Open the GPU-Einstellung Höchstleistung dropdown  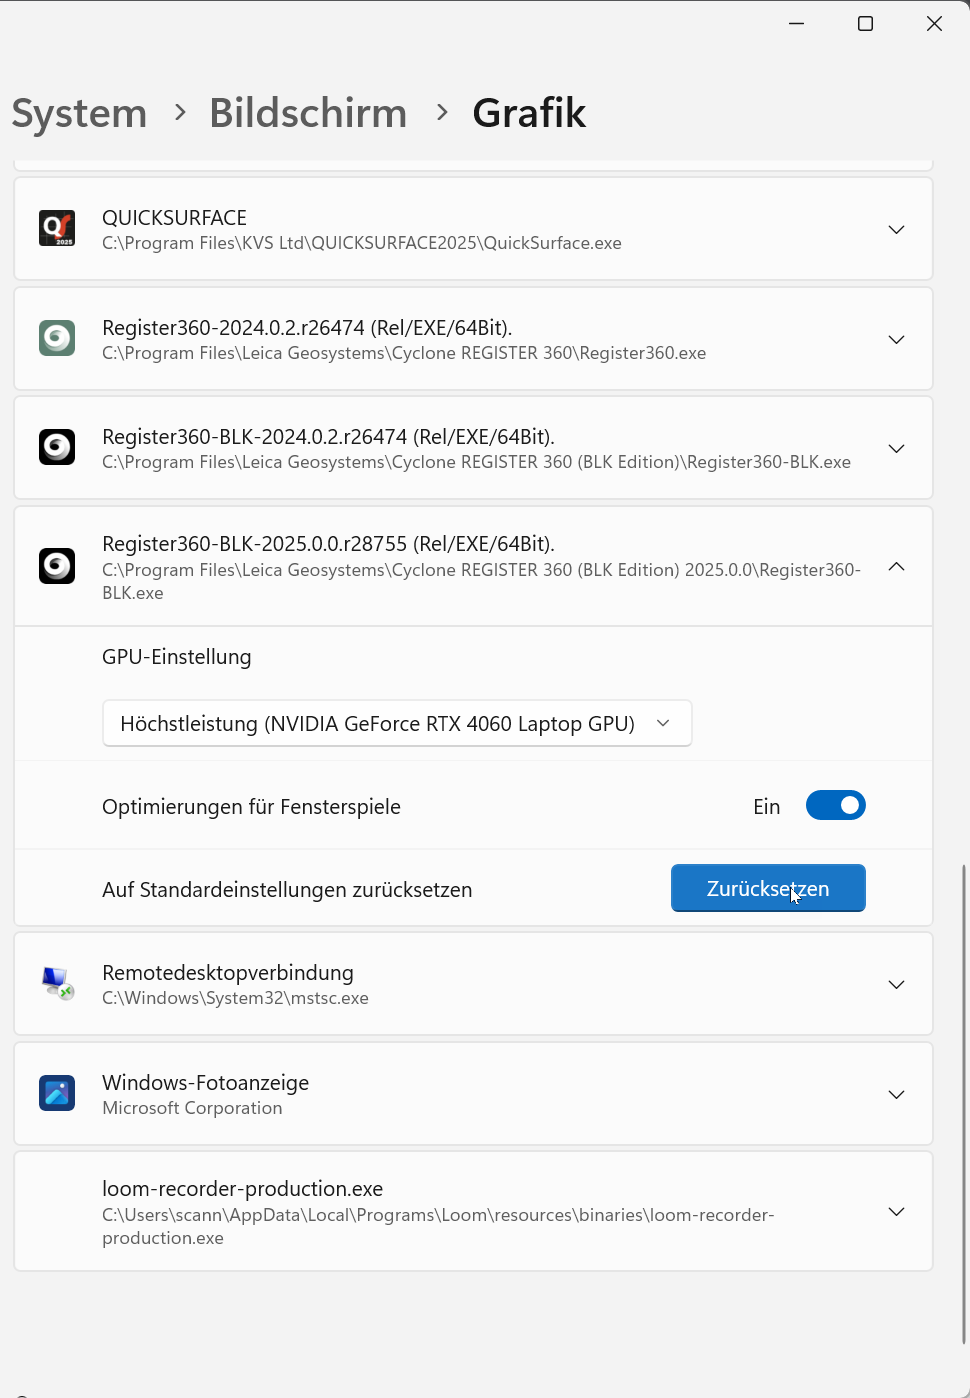(397, 723)
